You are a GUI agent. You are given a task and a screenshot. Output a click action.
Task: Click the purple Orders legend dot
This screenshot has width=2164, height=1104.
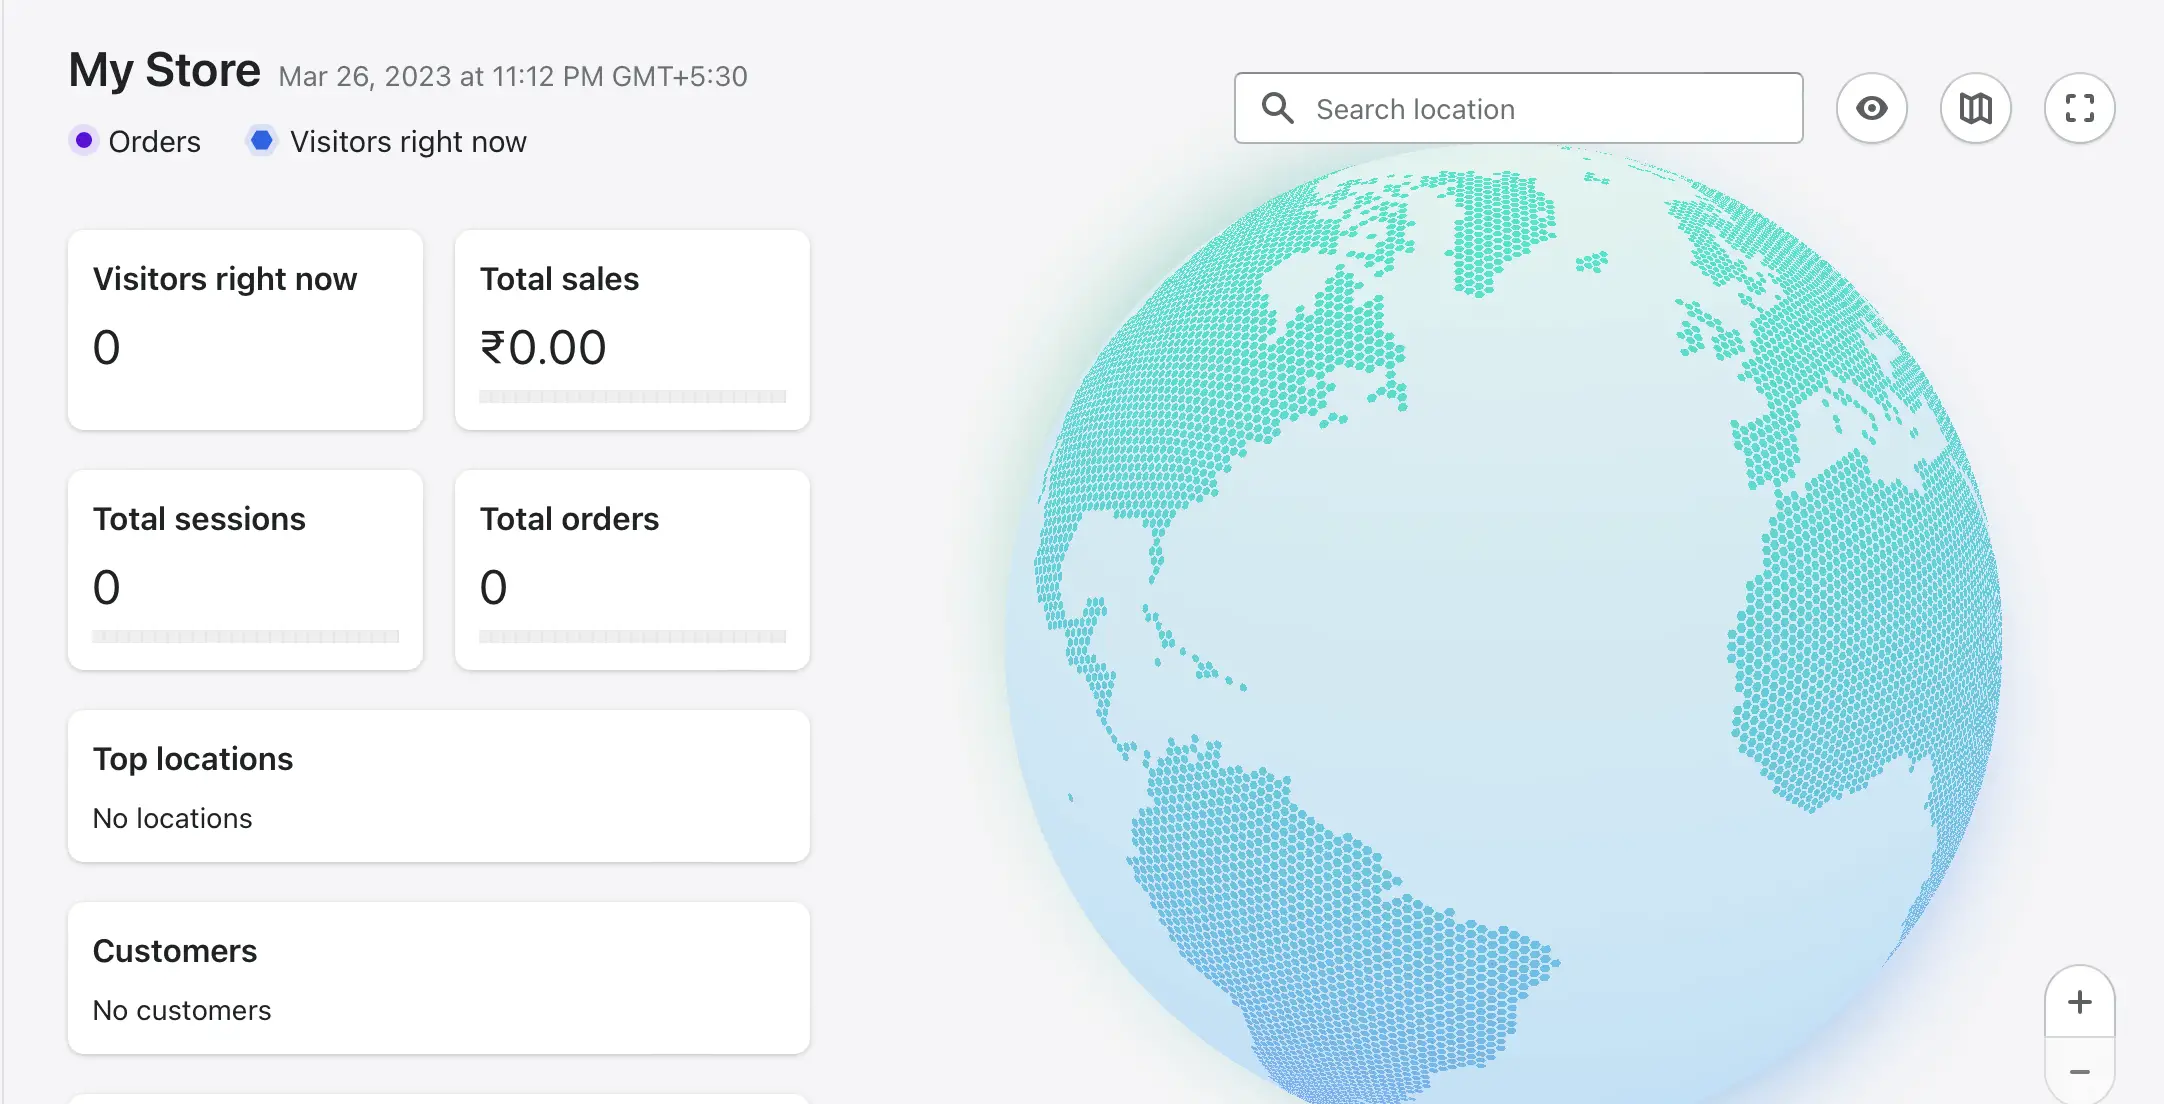pos(84,141)
